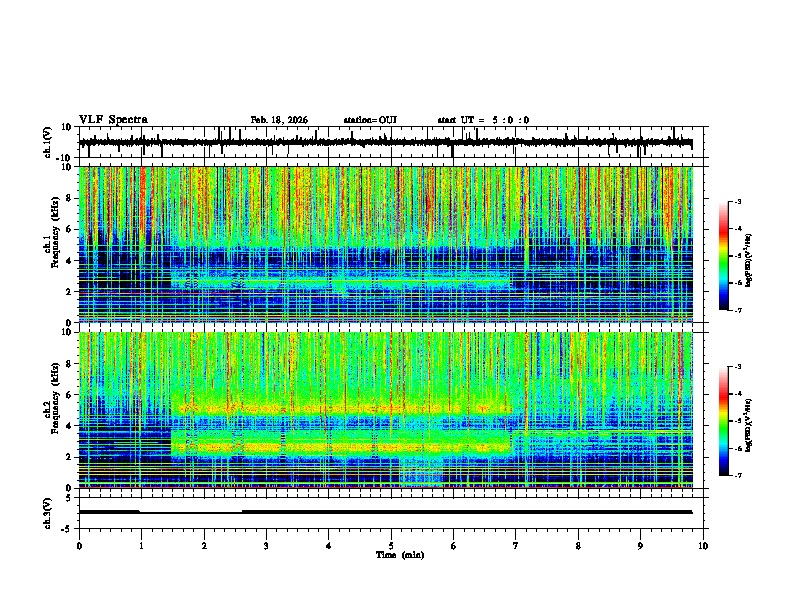Image resolution: width=792 pixels, height=612 pixels.
Task: Click time axis tick label '10'
Action: (x=703, y=546)
